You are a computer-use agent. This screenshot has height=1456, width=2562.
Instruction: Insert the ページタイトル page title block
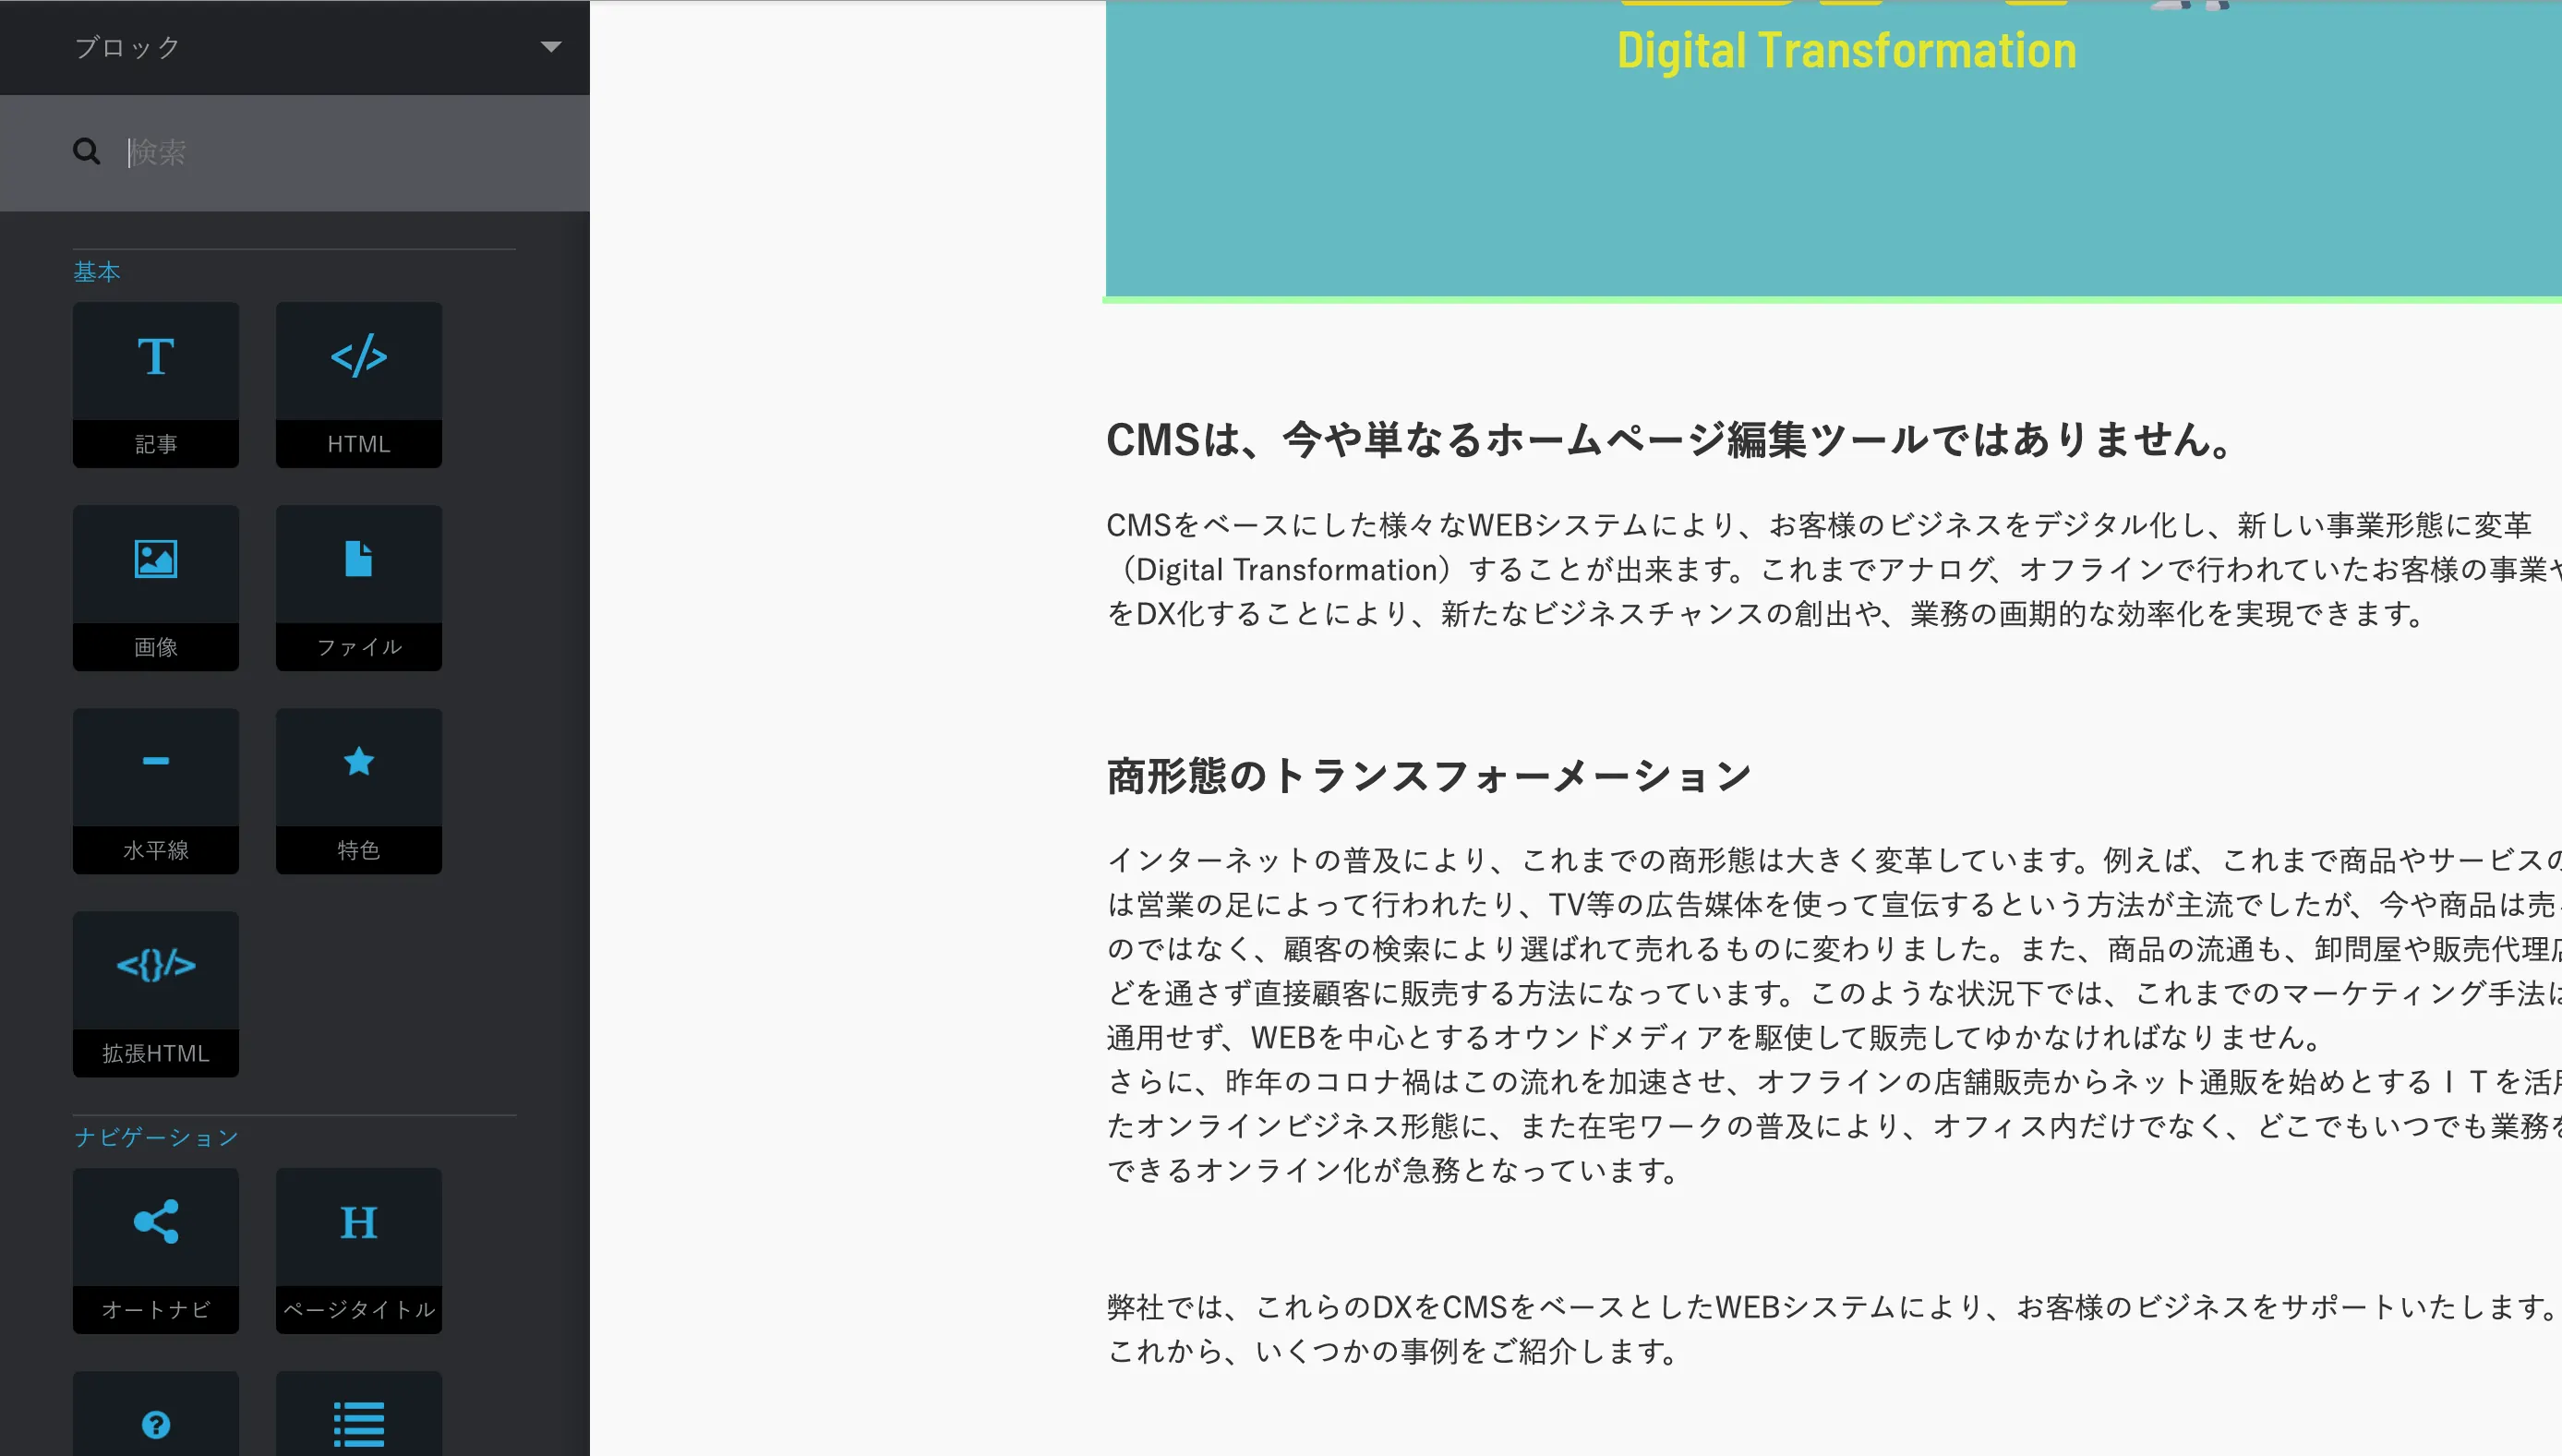(x=358, y=1251)
